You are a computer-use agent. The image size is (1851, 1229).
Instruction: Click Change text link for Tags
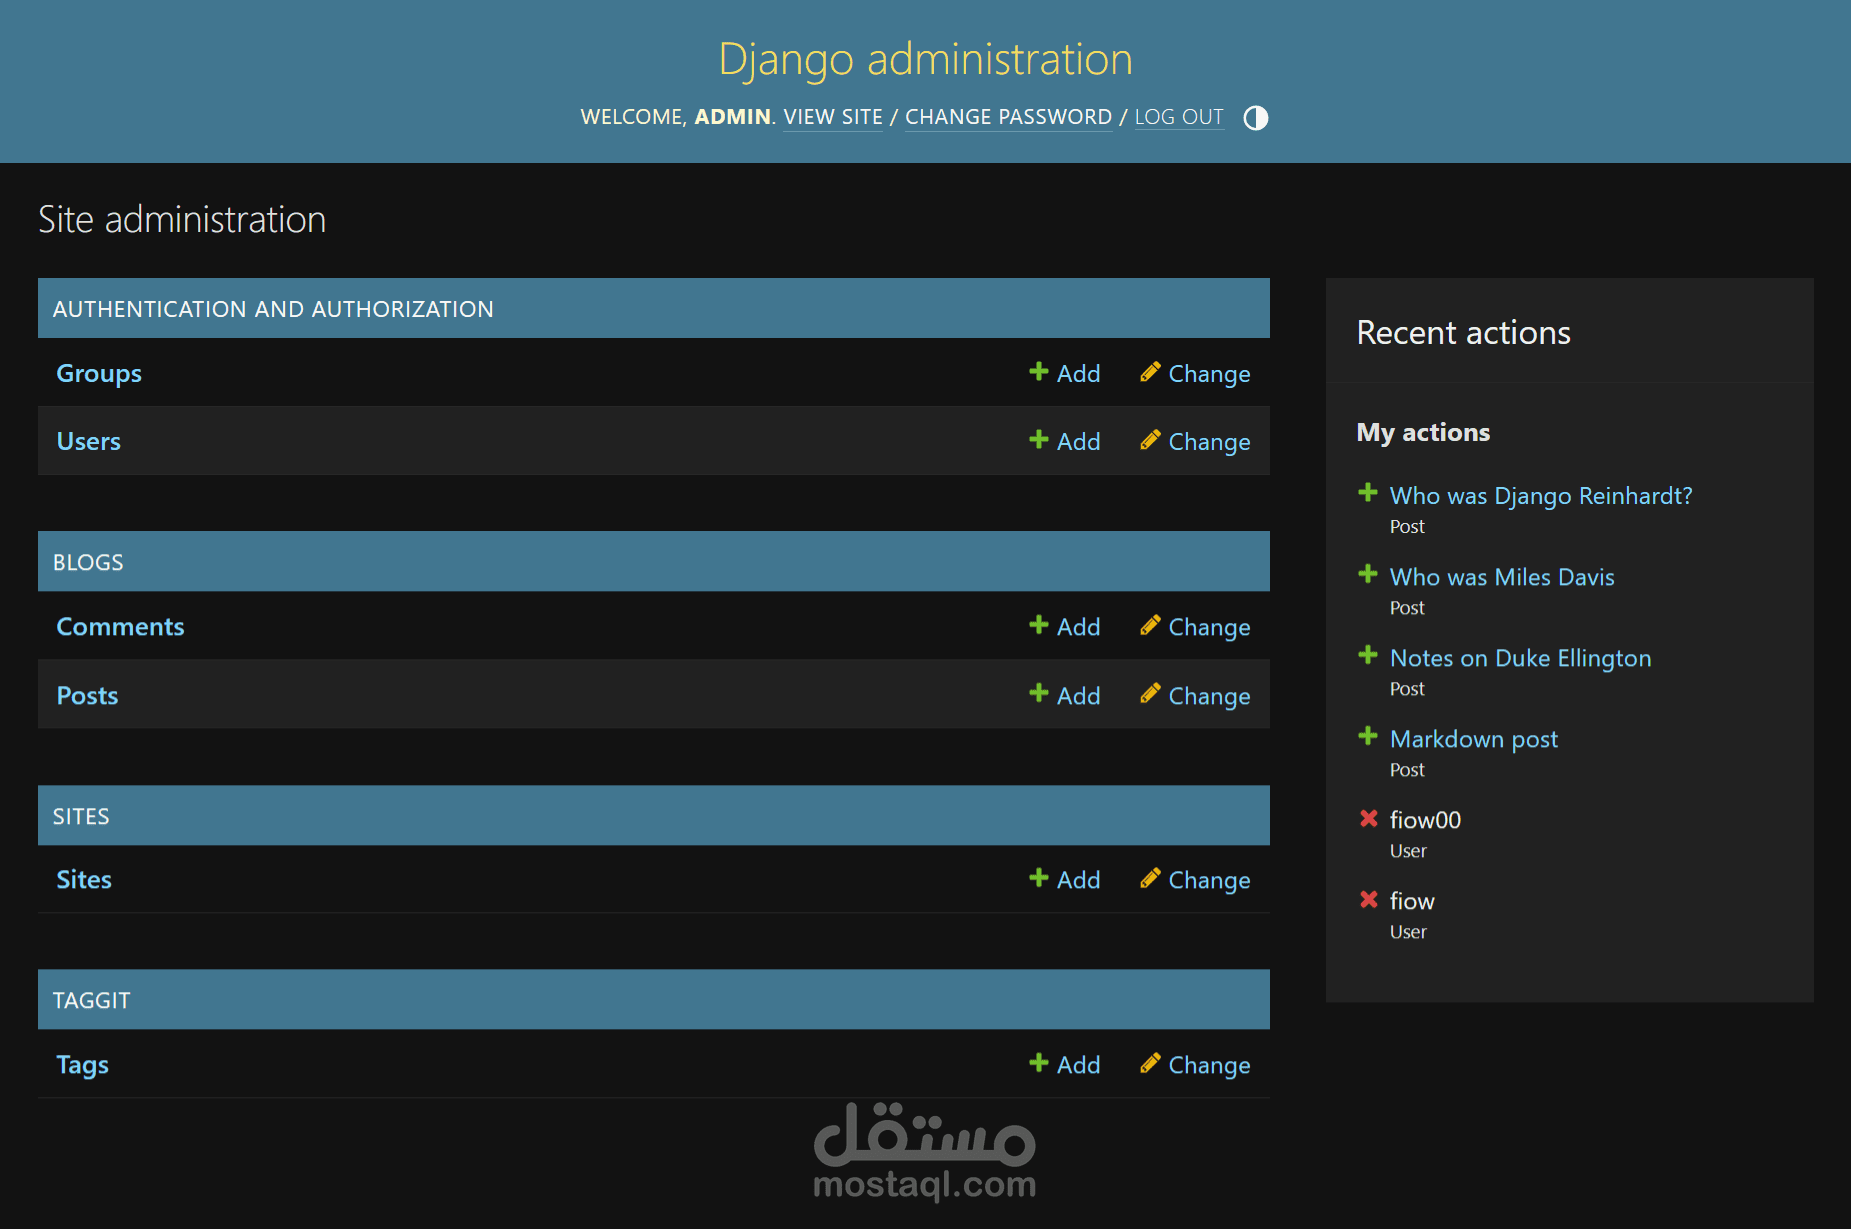[x=1210, y=1065]
